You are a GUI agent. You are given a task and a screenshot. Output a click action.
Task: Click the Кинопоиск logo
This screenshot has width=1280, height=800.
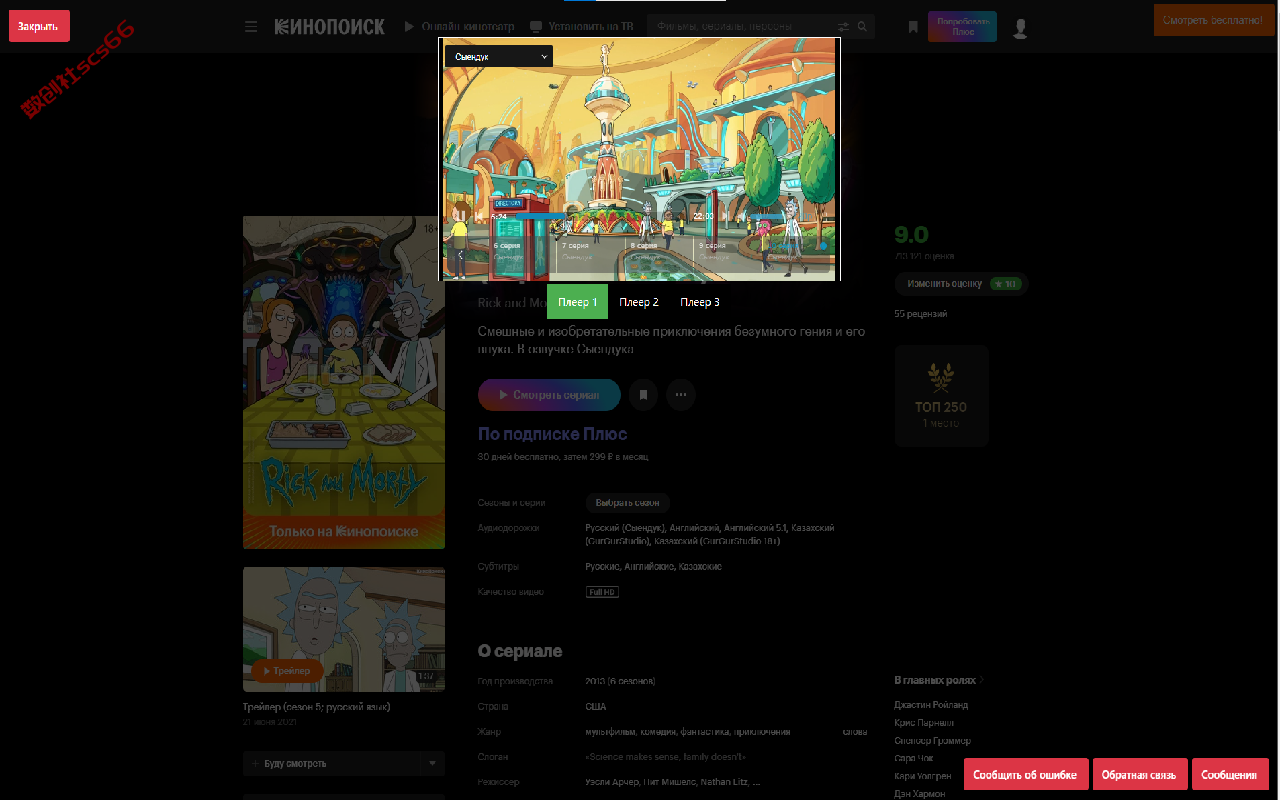(329, 27)
